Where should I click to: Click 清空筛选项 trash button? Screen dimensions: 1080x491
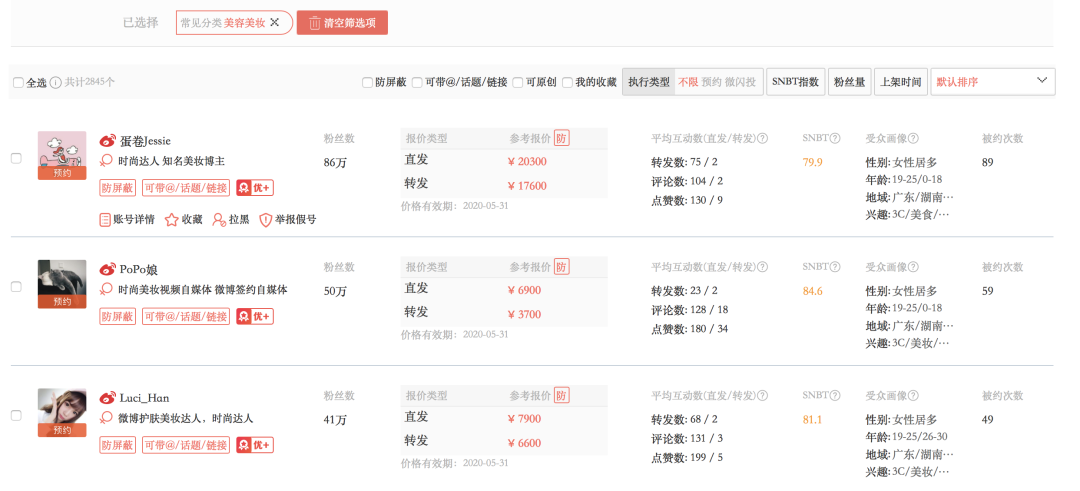coord(342,23)
